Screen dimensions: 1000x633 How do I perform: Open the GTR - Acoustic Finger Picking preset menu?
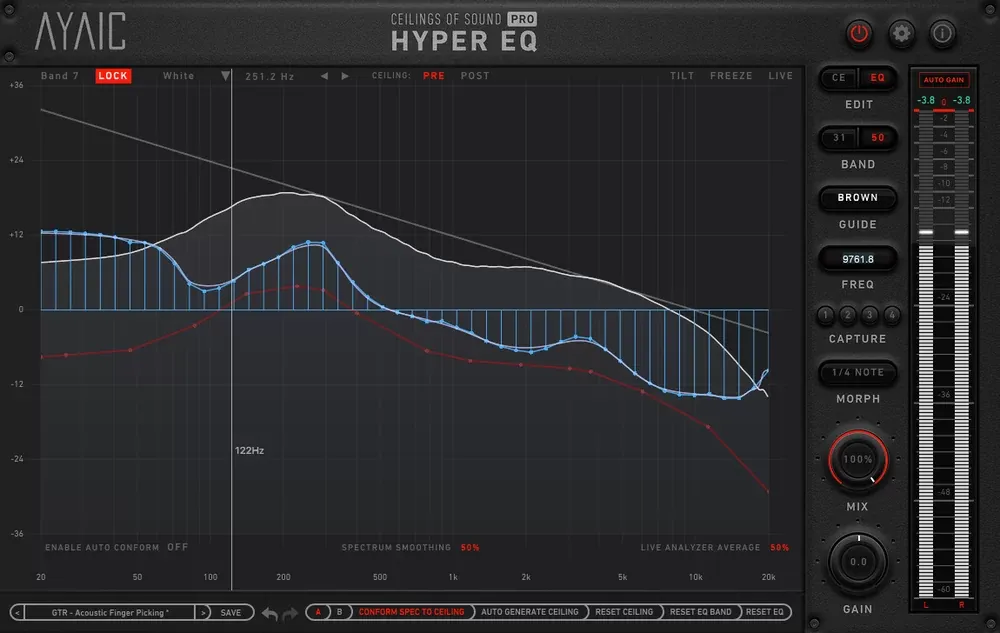pos(110,613)
